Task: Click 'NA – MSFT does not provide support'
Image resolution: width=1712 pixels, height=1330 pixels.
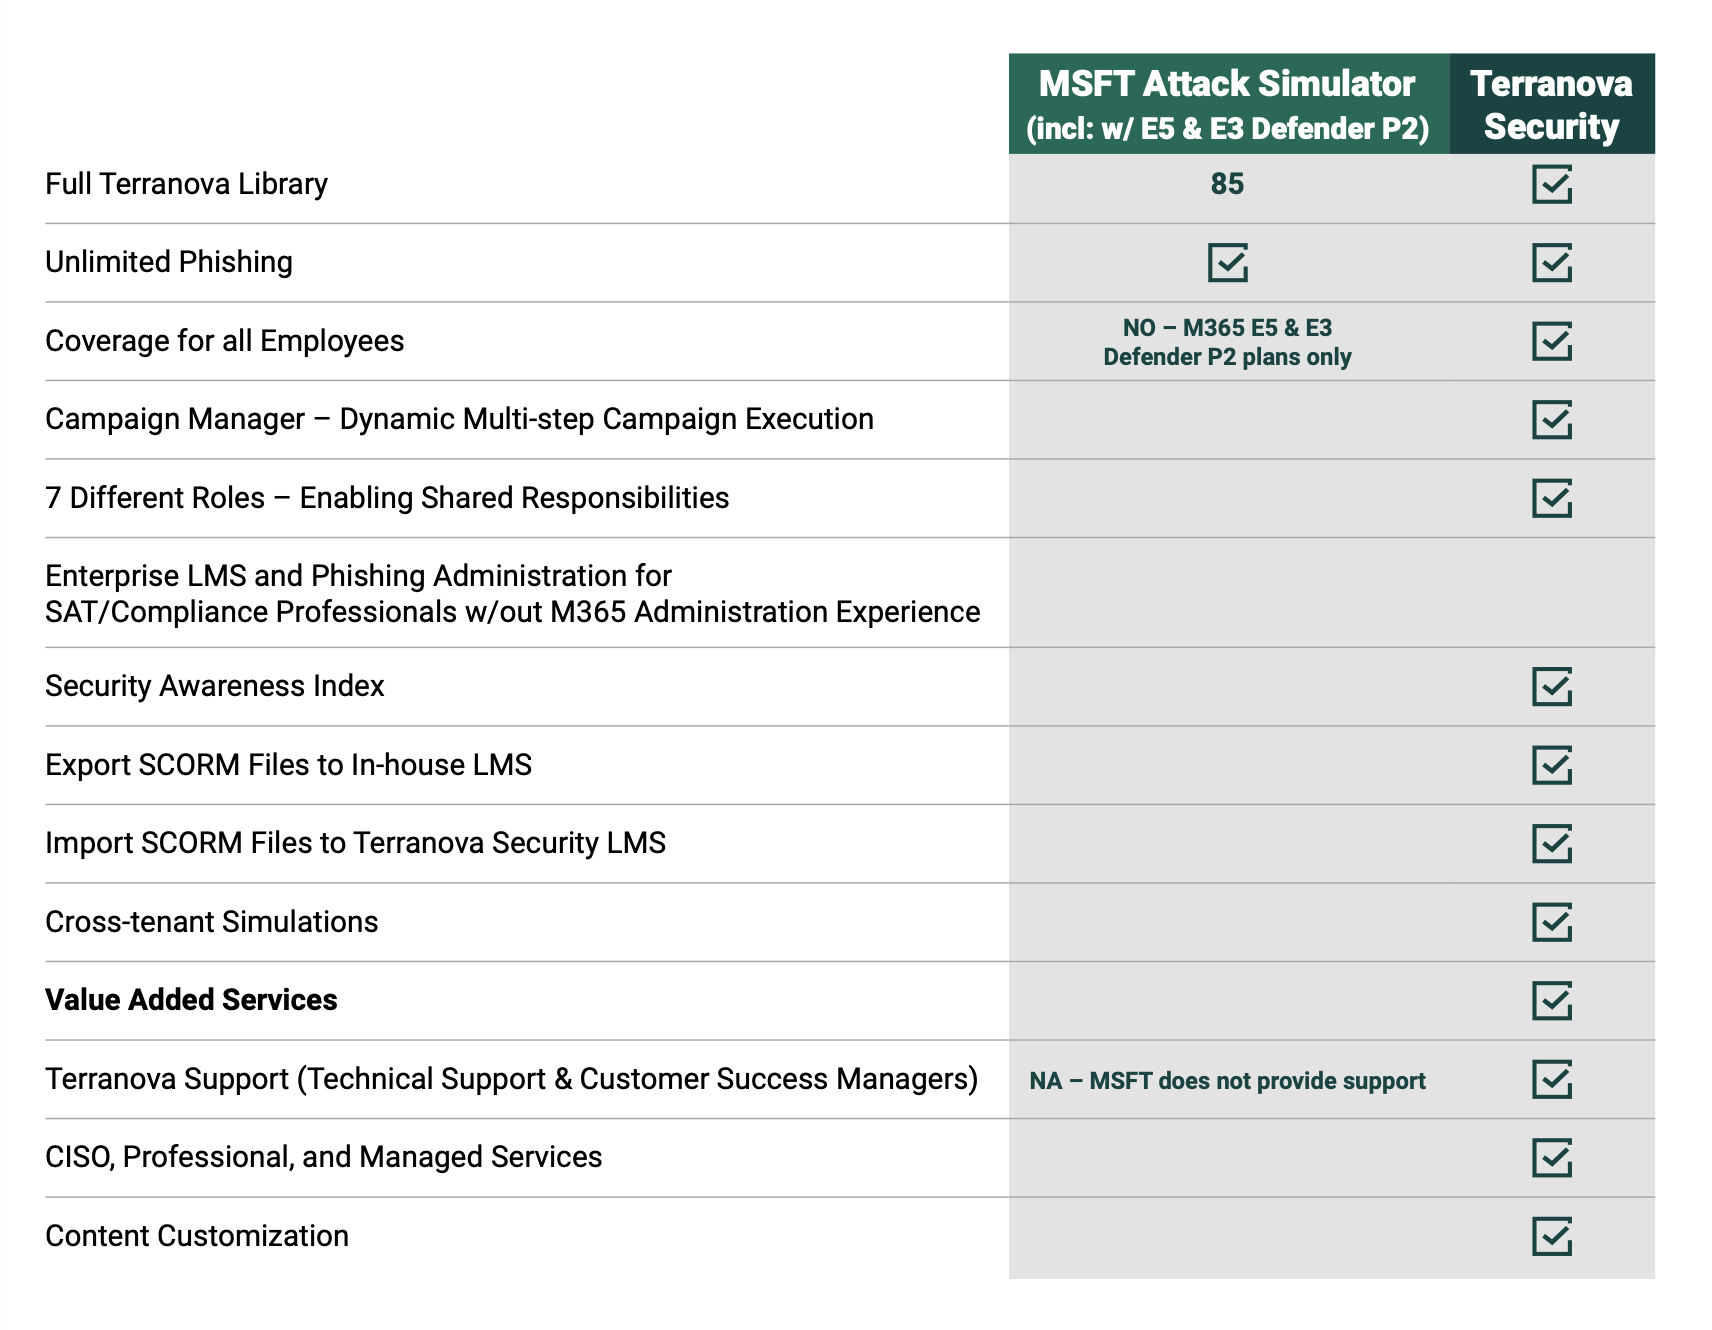Action: [x=1227, y=1081]
